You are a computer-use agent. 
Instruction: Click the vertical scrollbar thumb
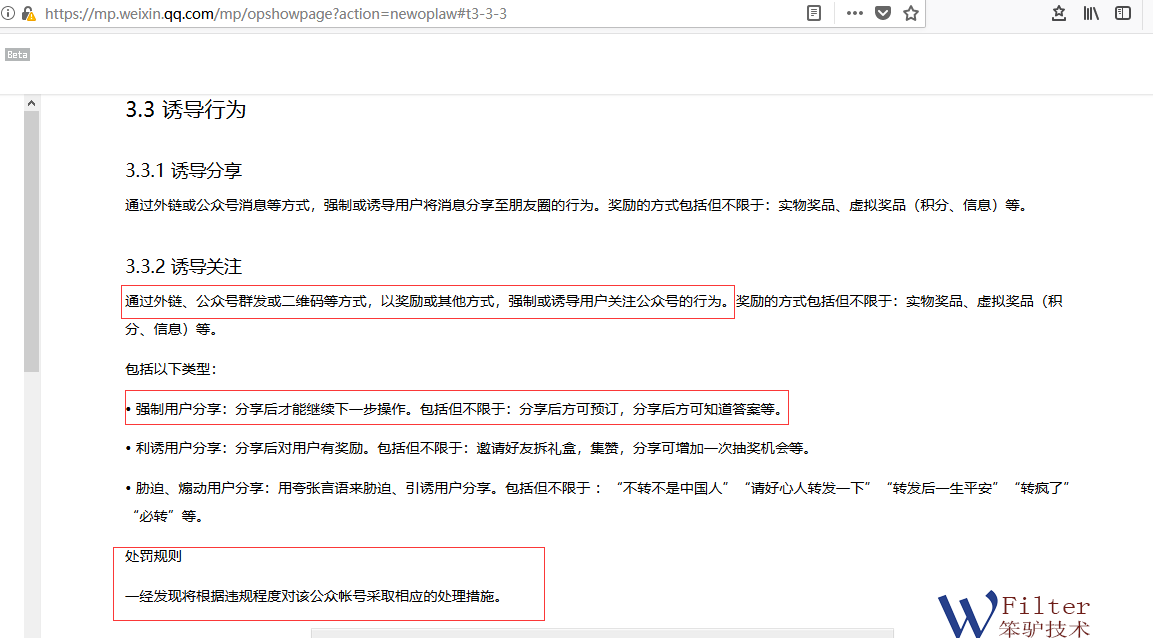click(31, 240)
